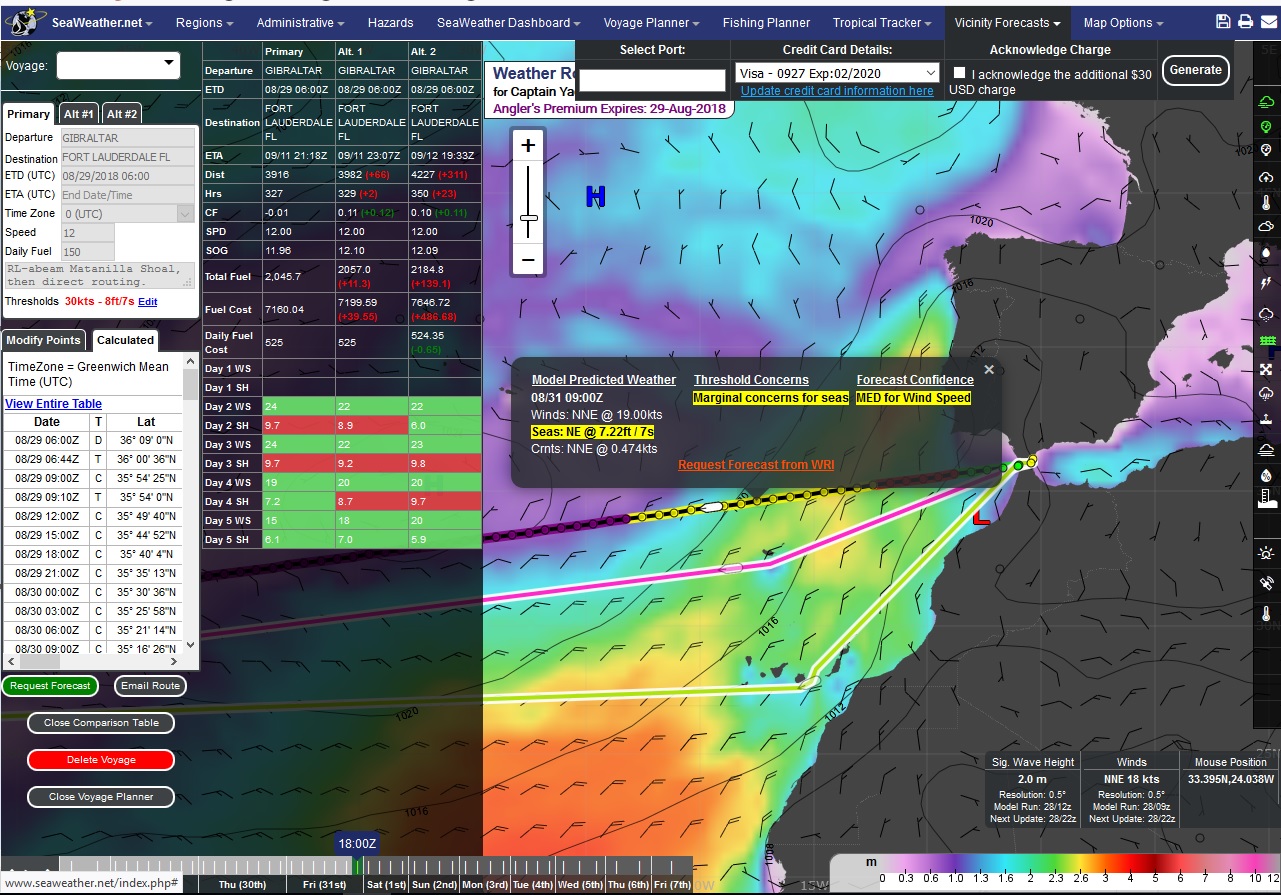Open the Tropical Tracker menu
Viewport: 1281px width, 895px height.
pos(882,22)
